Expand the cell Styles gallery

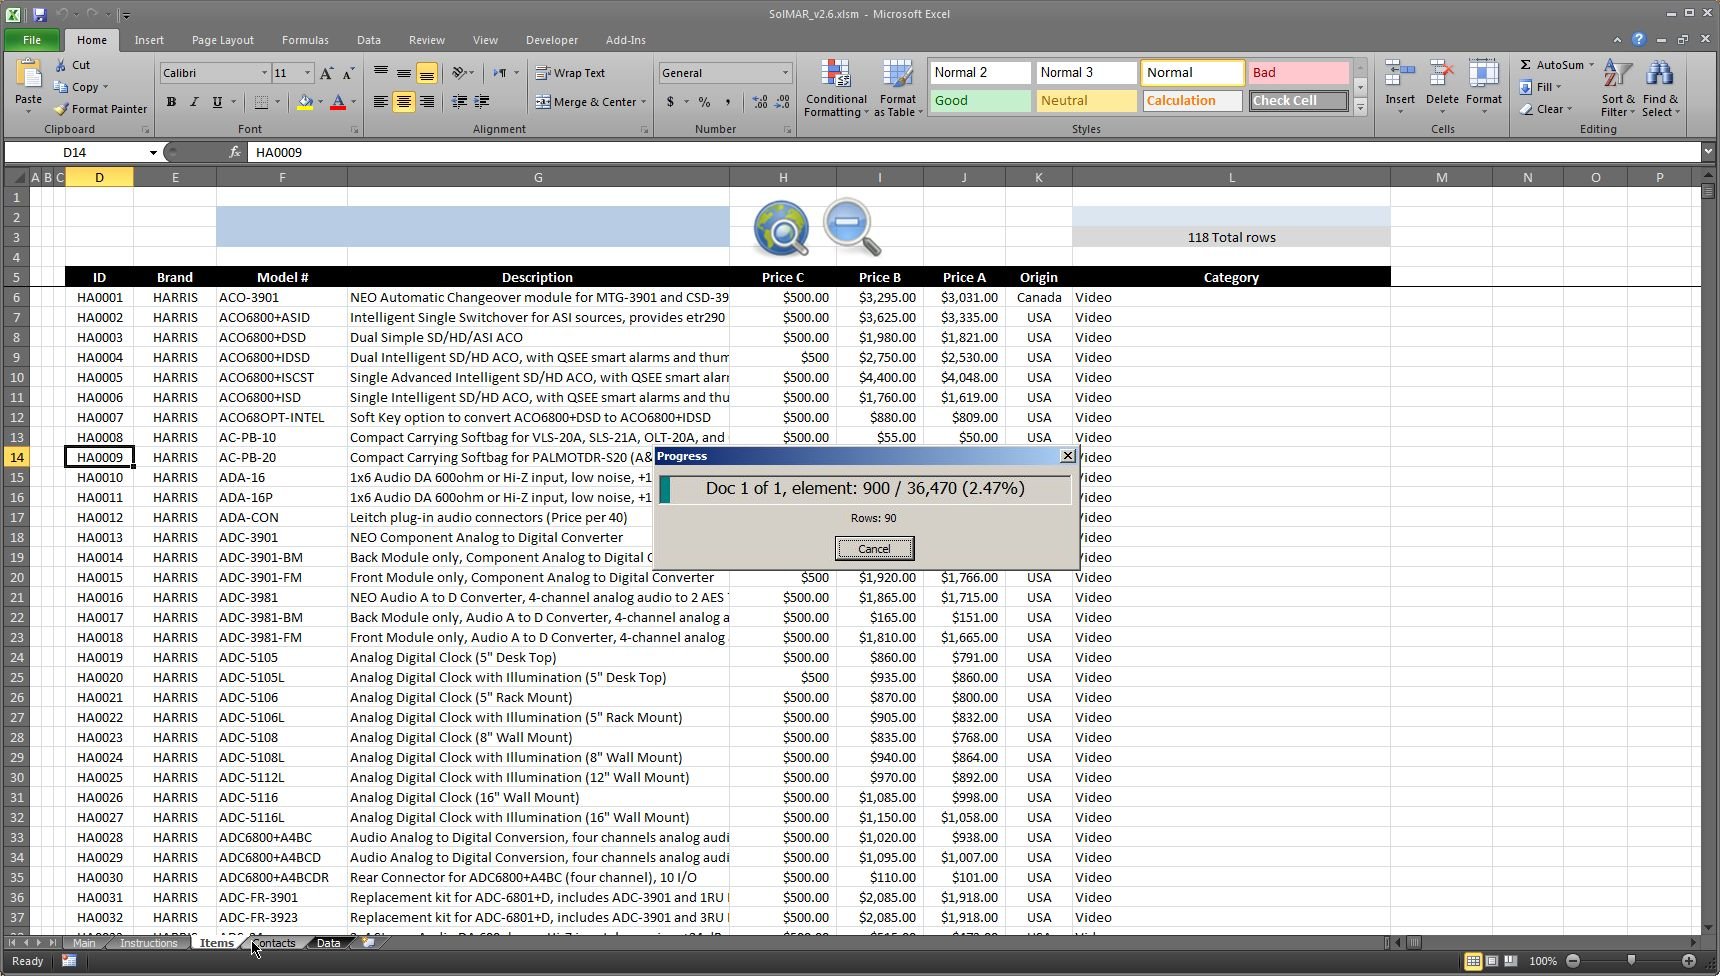point(1360,107)
